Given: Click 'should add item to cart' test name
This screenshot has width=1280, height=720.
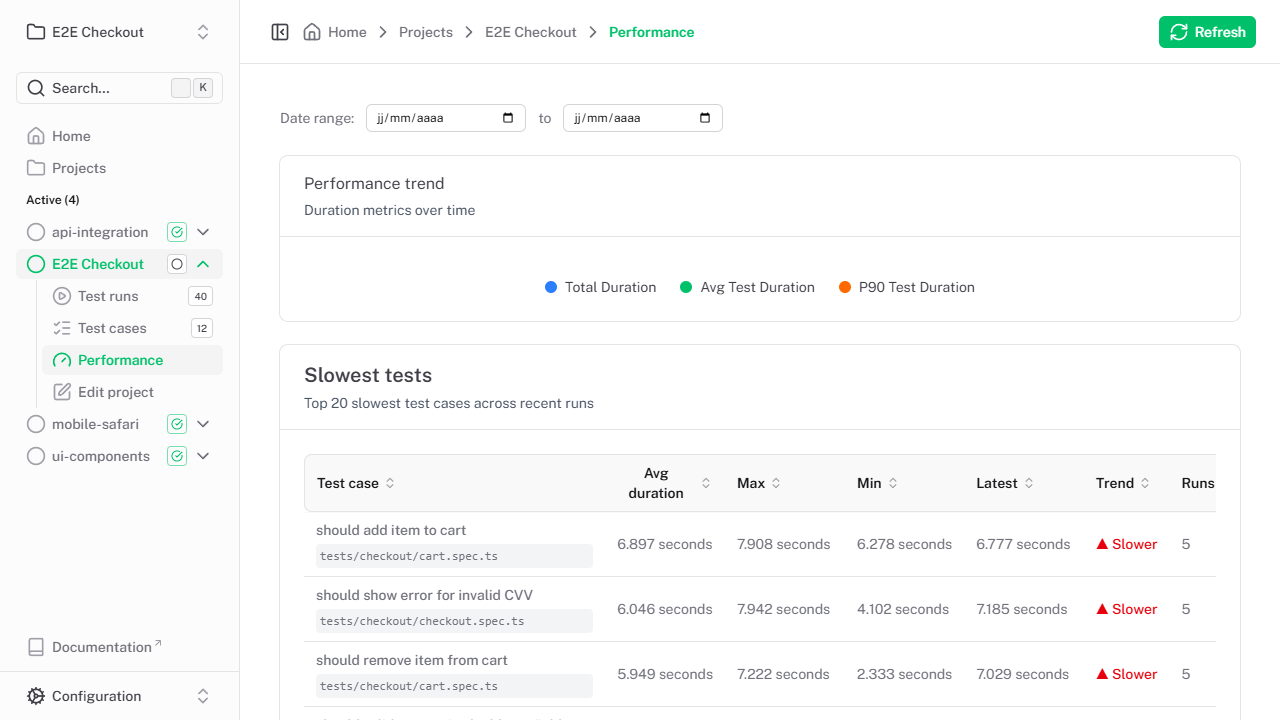Looking at the screenshot, I should click(x=391, y=530).
